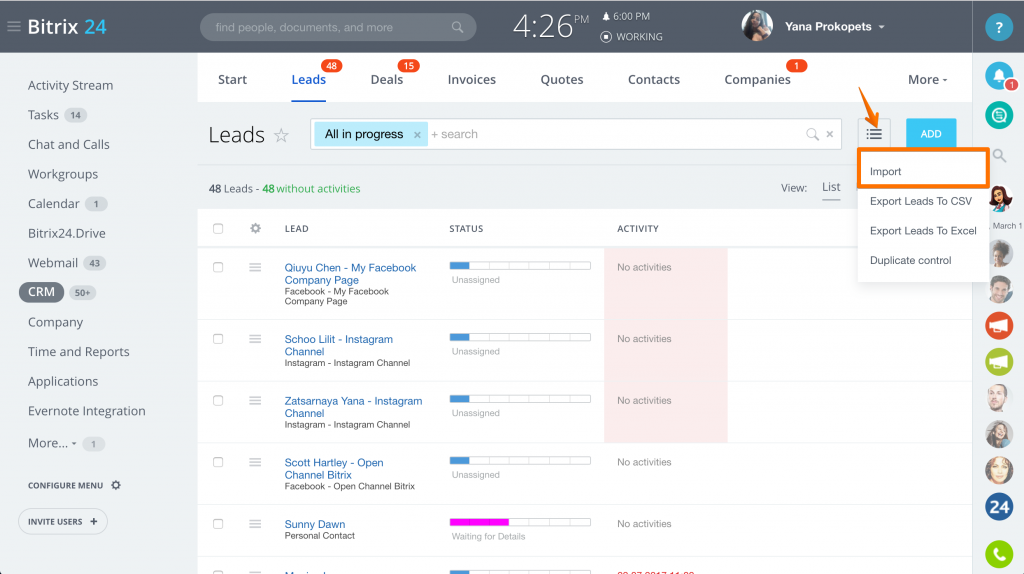Click the Configure Menu gear icon
The image size is (1024, 574).
116,485
